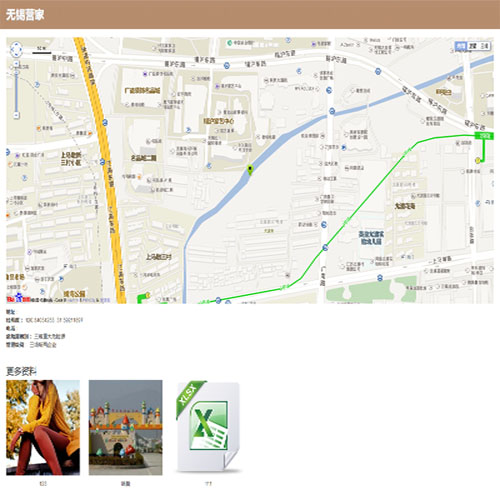Open the XLSX Excel file icon
Image resolution: width=500 pixels, height=500 pixels.
(208, 427)
